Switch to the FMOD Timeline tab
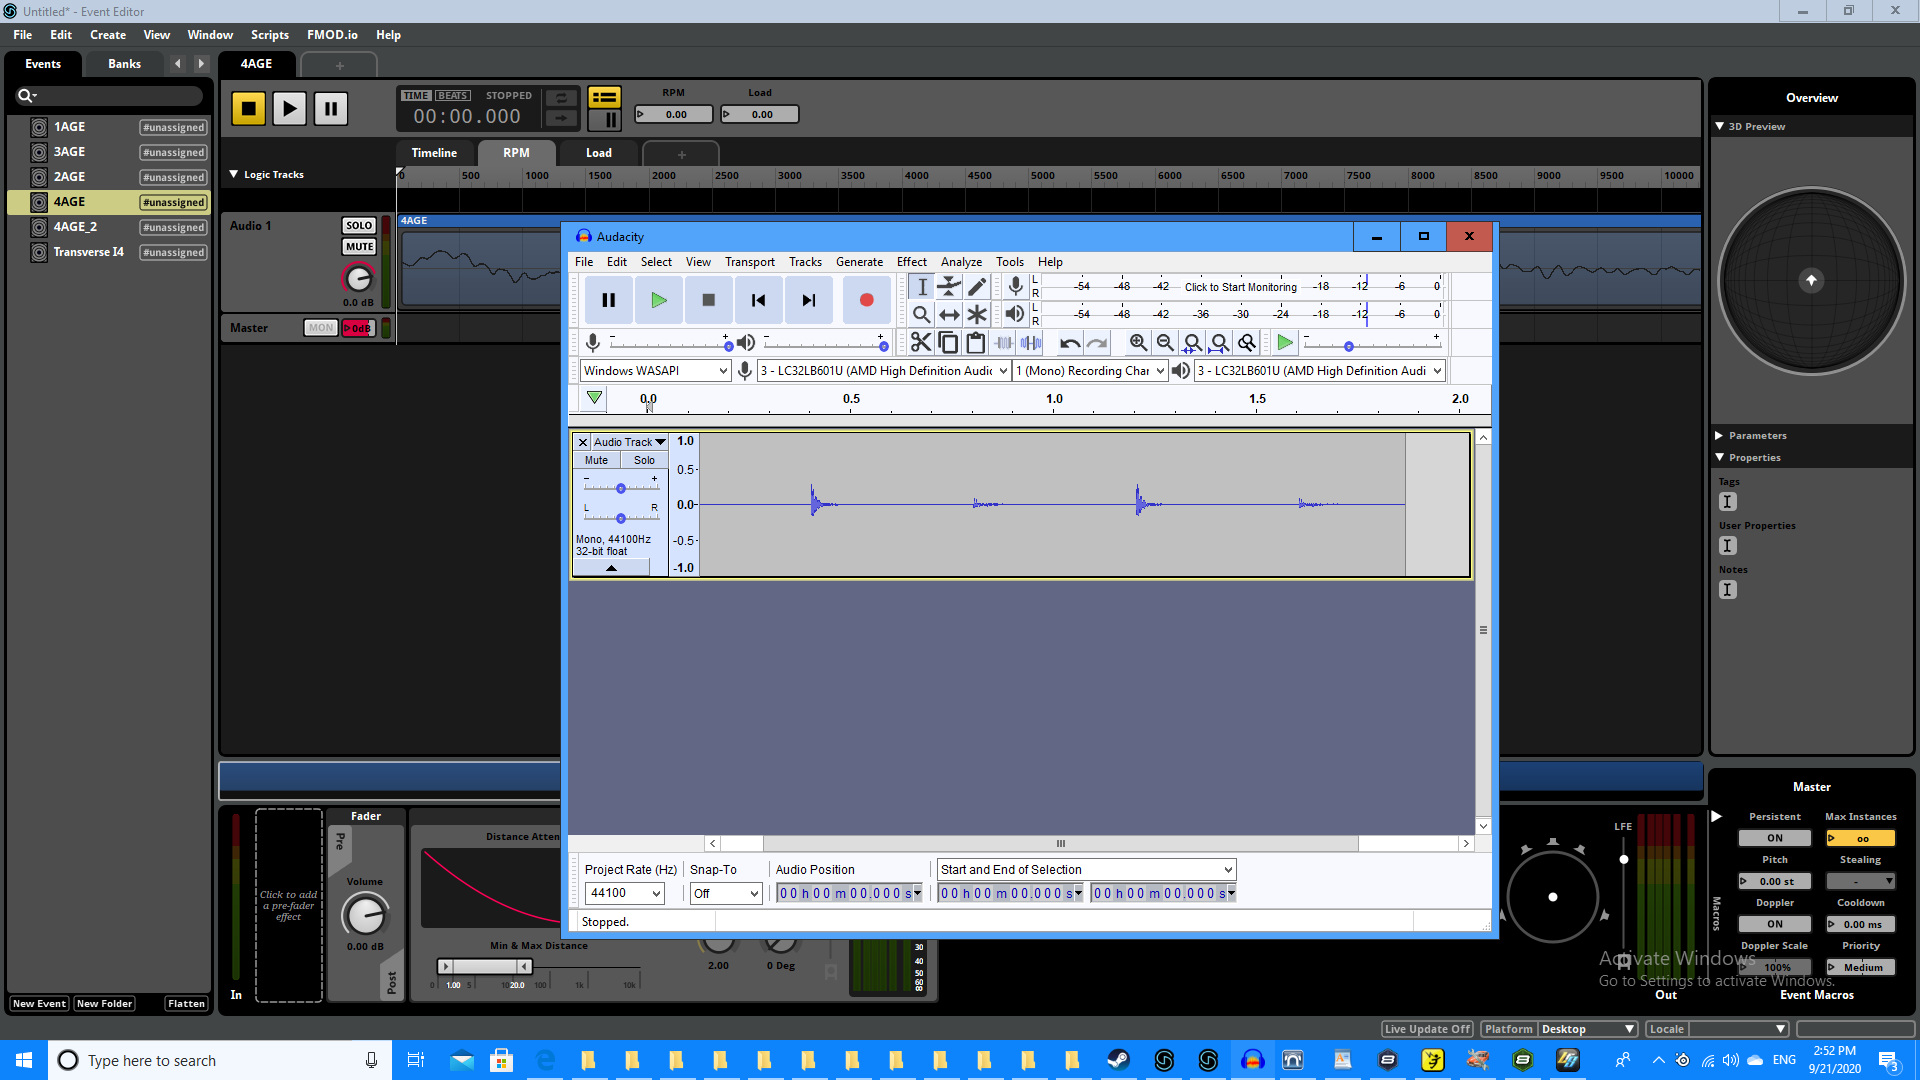Image resolution: width=1920 pixels, height=1080 pixels. point(434,153)
